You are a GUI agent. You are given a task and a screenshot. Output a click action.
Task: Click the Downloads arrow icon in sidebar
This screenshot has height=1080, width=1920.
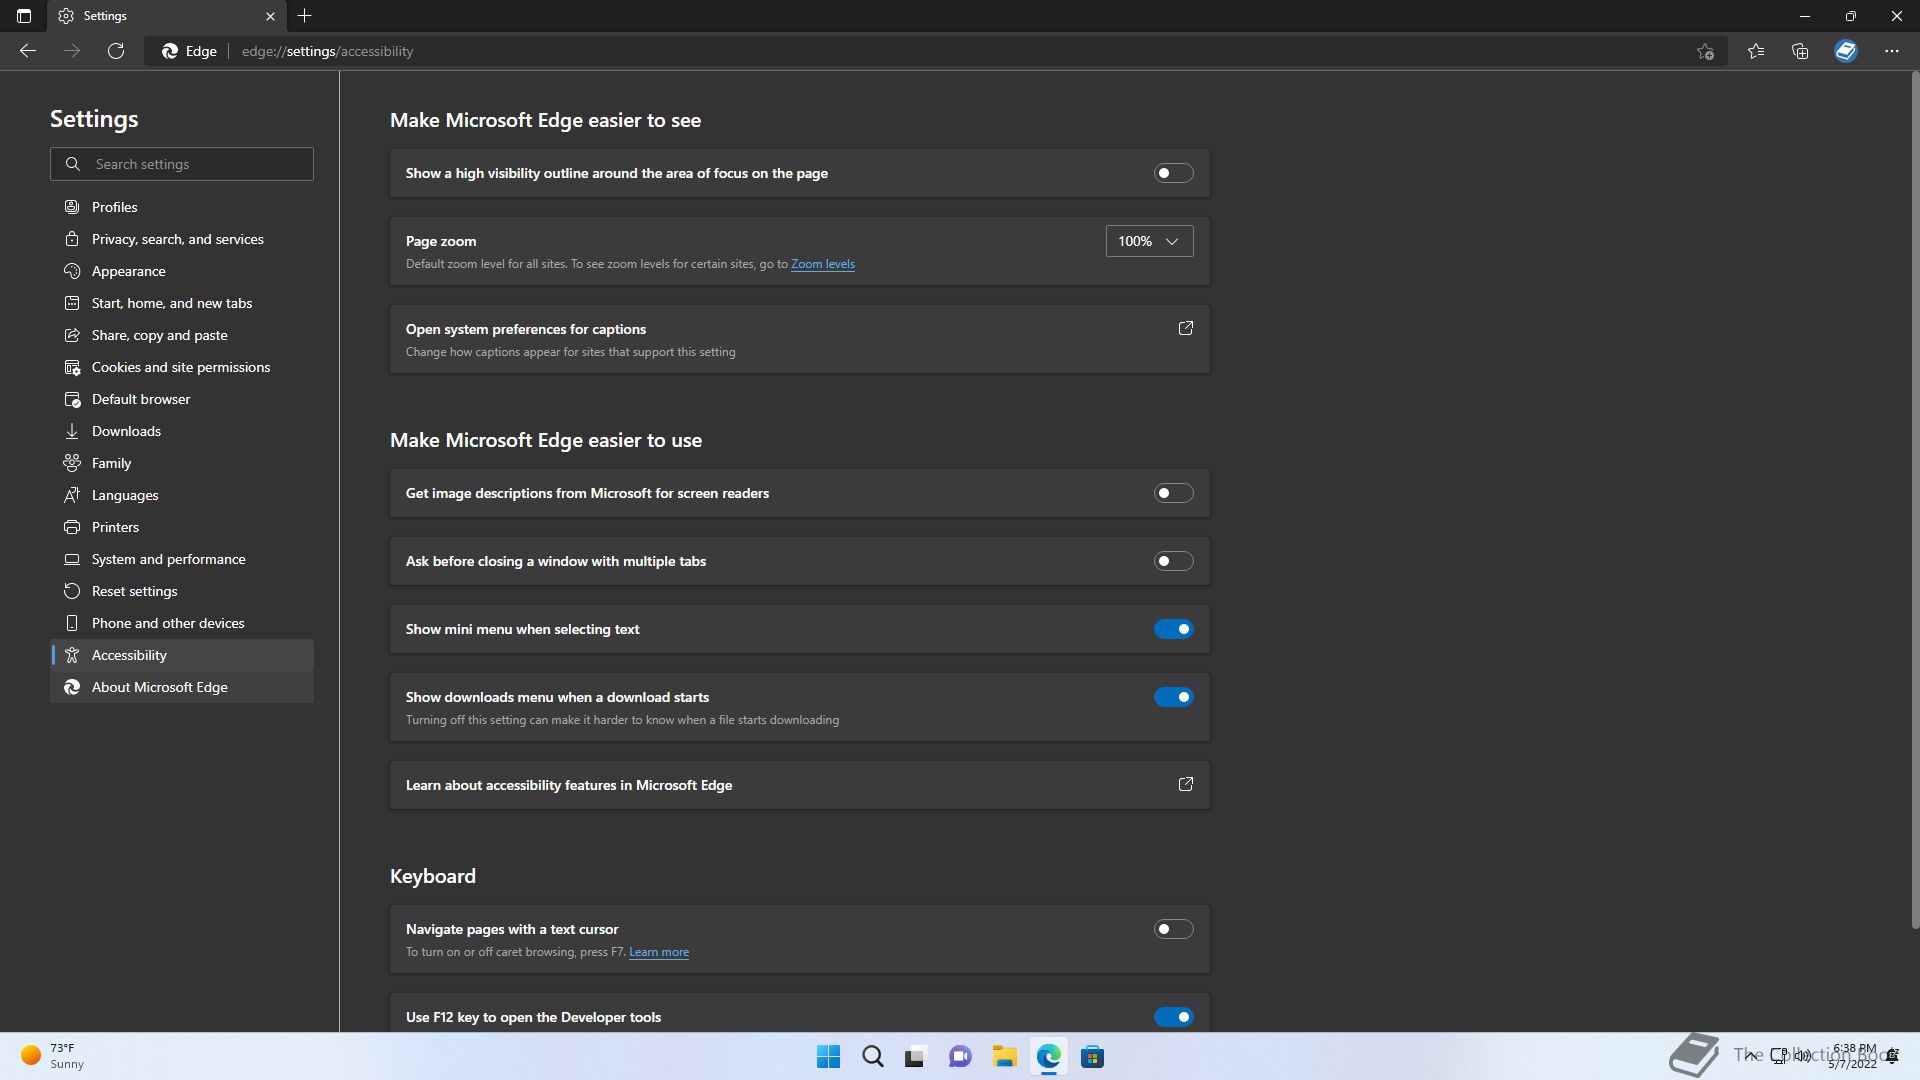point(72,431)
